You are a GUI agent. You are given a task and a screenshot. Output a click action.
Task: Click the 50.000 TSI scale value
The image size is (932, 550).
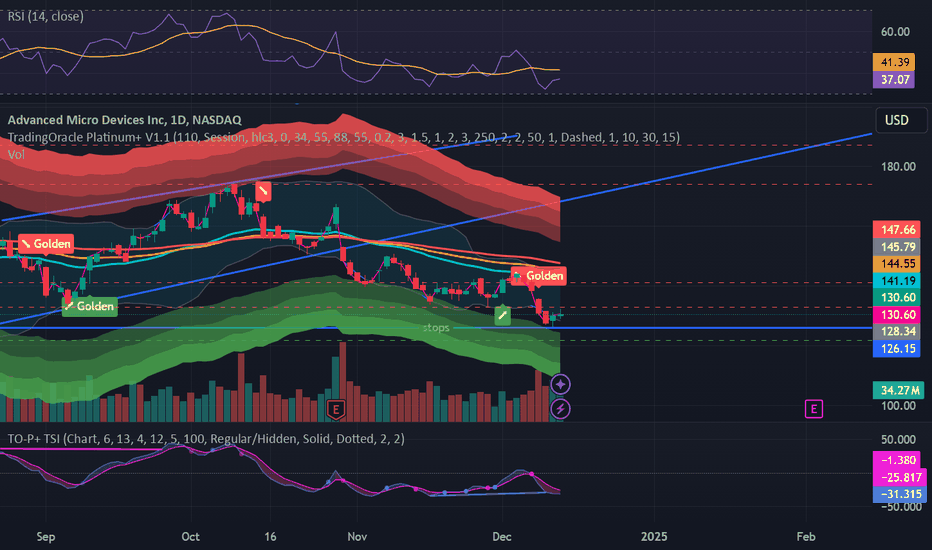click(898, 439)
